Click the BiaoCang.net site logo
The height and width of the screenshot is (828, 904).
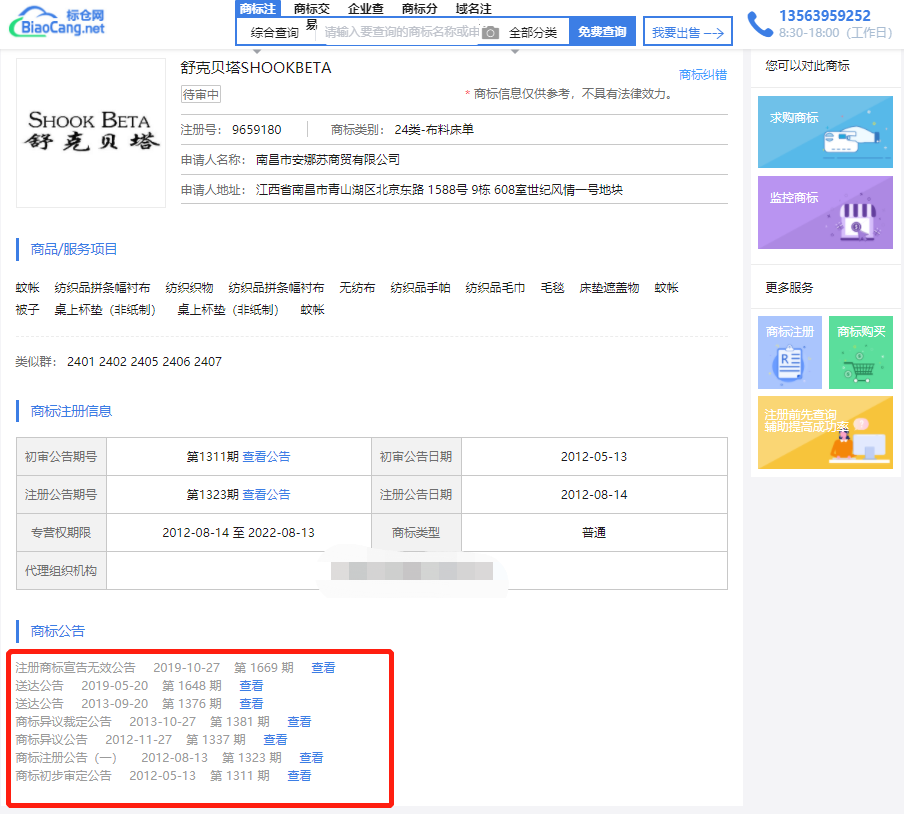(x=63, y=22)
